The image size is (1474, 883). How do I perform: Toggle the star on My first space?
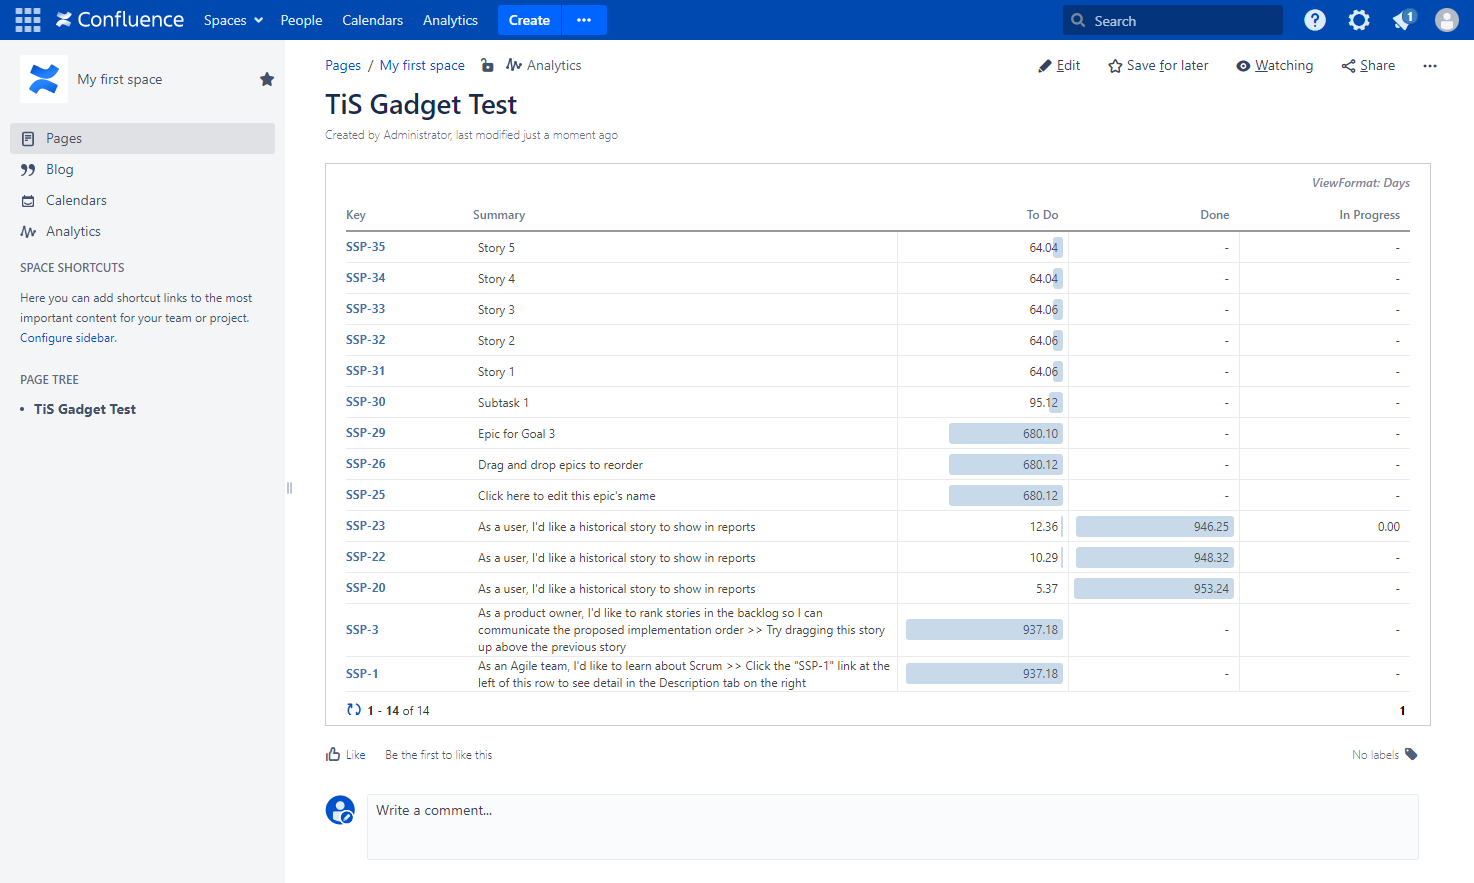[267, 79]
